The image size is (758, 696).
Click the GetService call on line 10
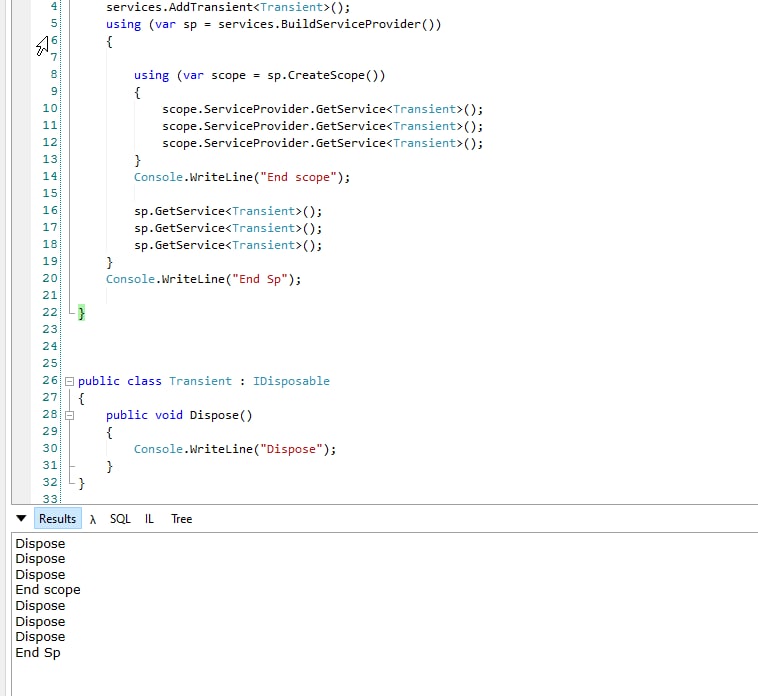(322, 109)
